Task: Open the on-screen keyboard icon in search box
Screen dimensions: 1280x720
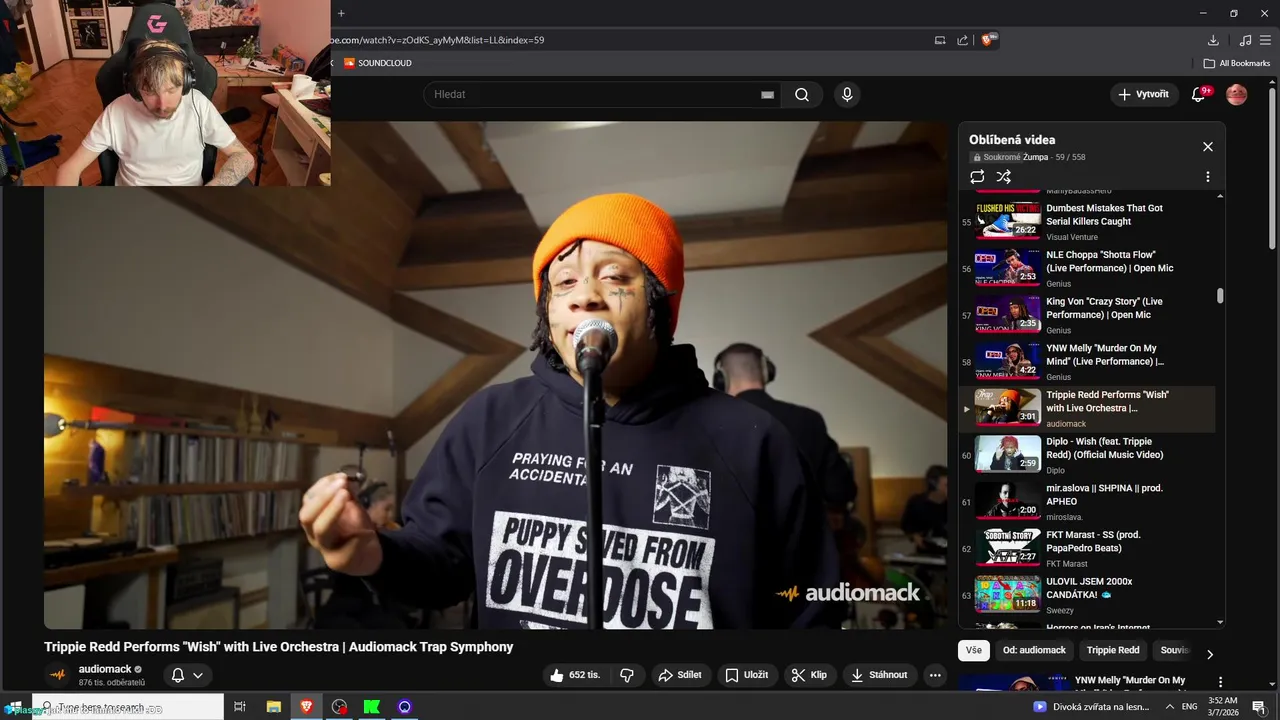Action: coord(768,94)
